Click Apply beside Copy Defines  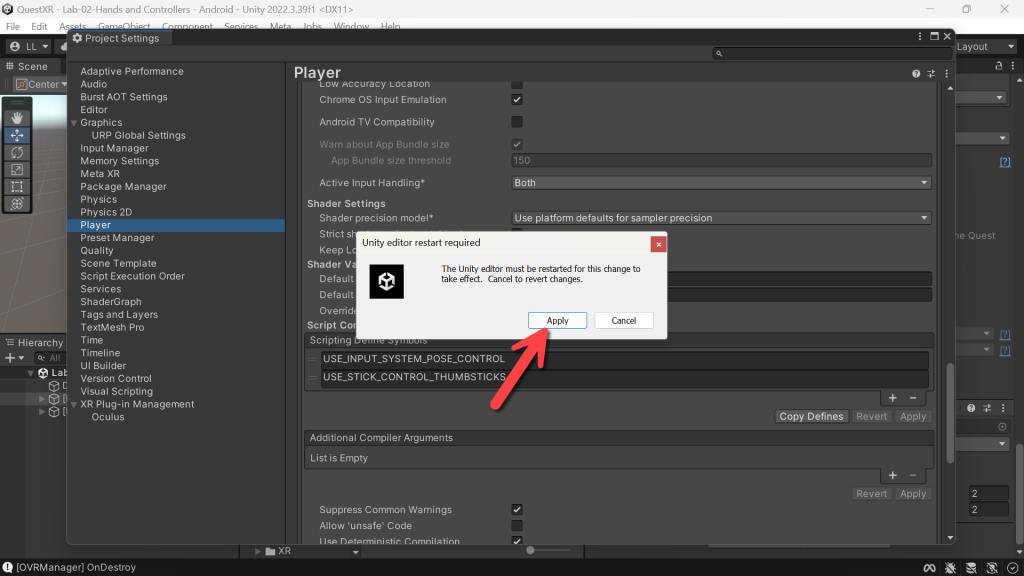913,417
